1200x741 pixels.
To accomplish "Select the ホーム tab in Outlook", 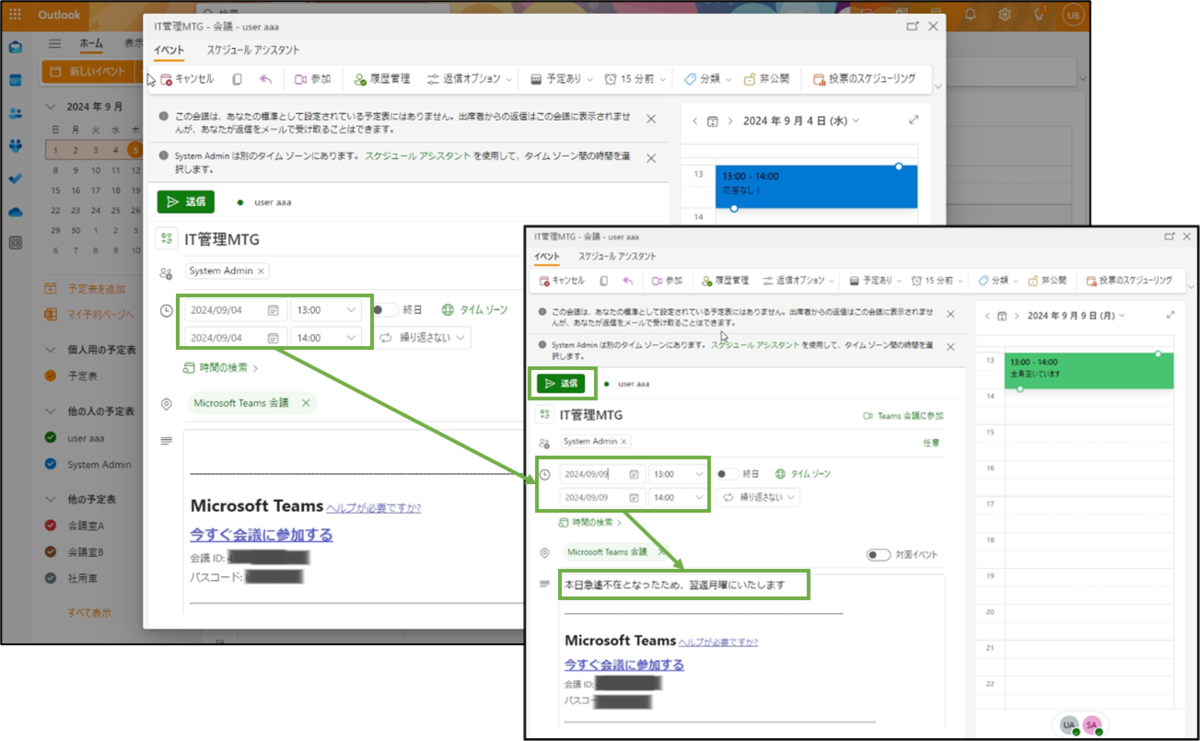I will tap(91, 44).
